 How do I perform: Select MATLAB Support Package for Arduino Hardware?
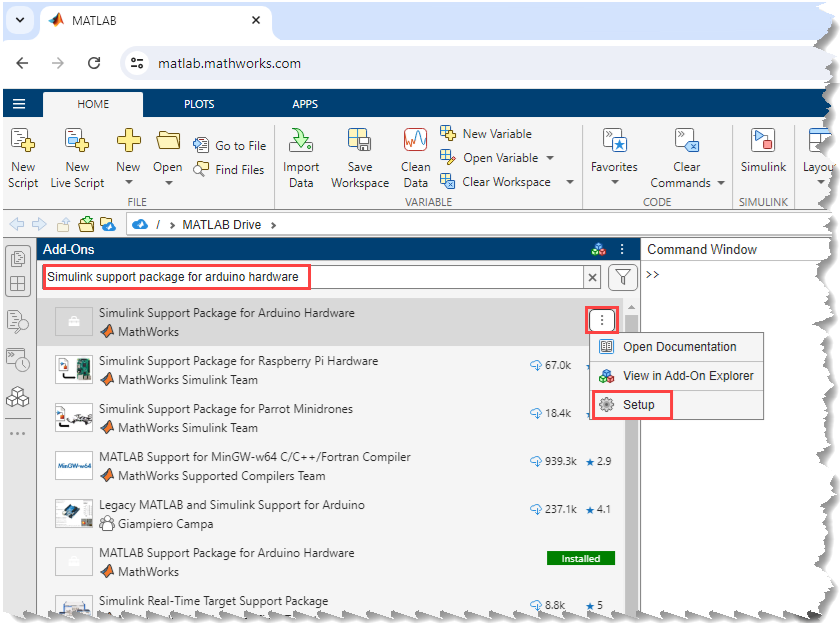pos(226,553)
